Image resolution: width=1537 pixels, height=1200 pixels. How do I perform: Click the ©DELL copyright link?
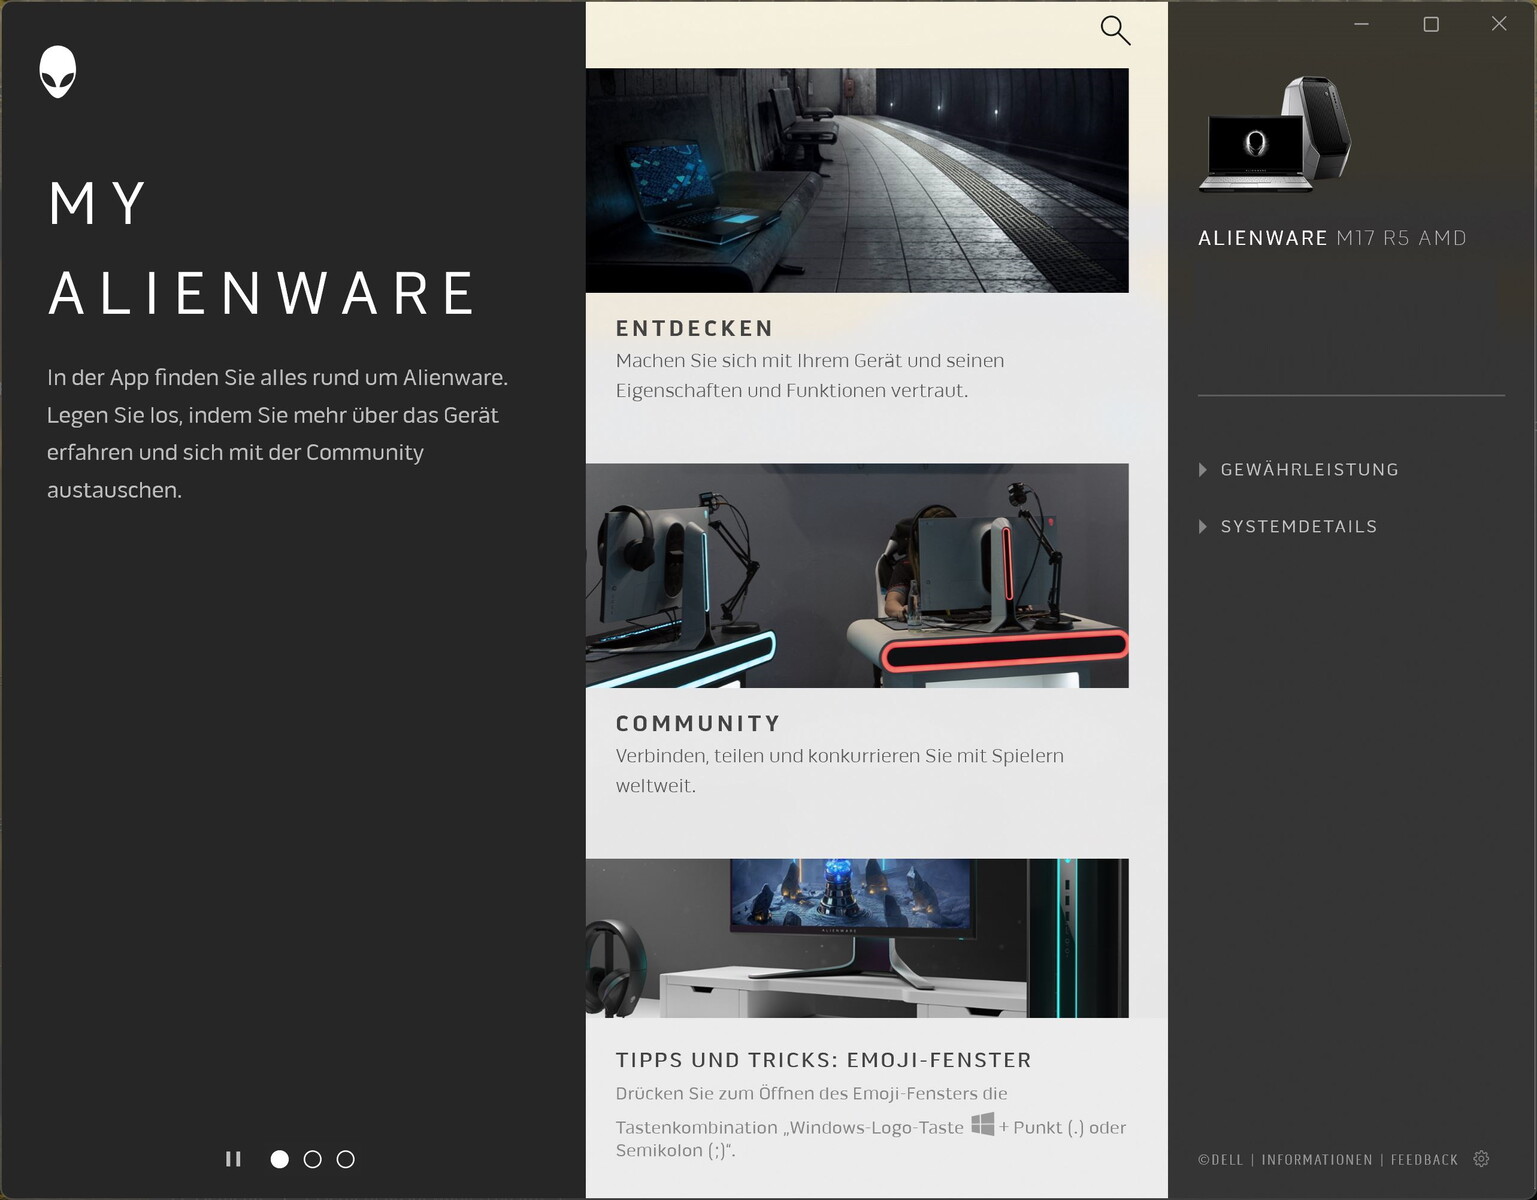tap(1224, 1159)
